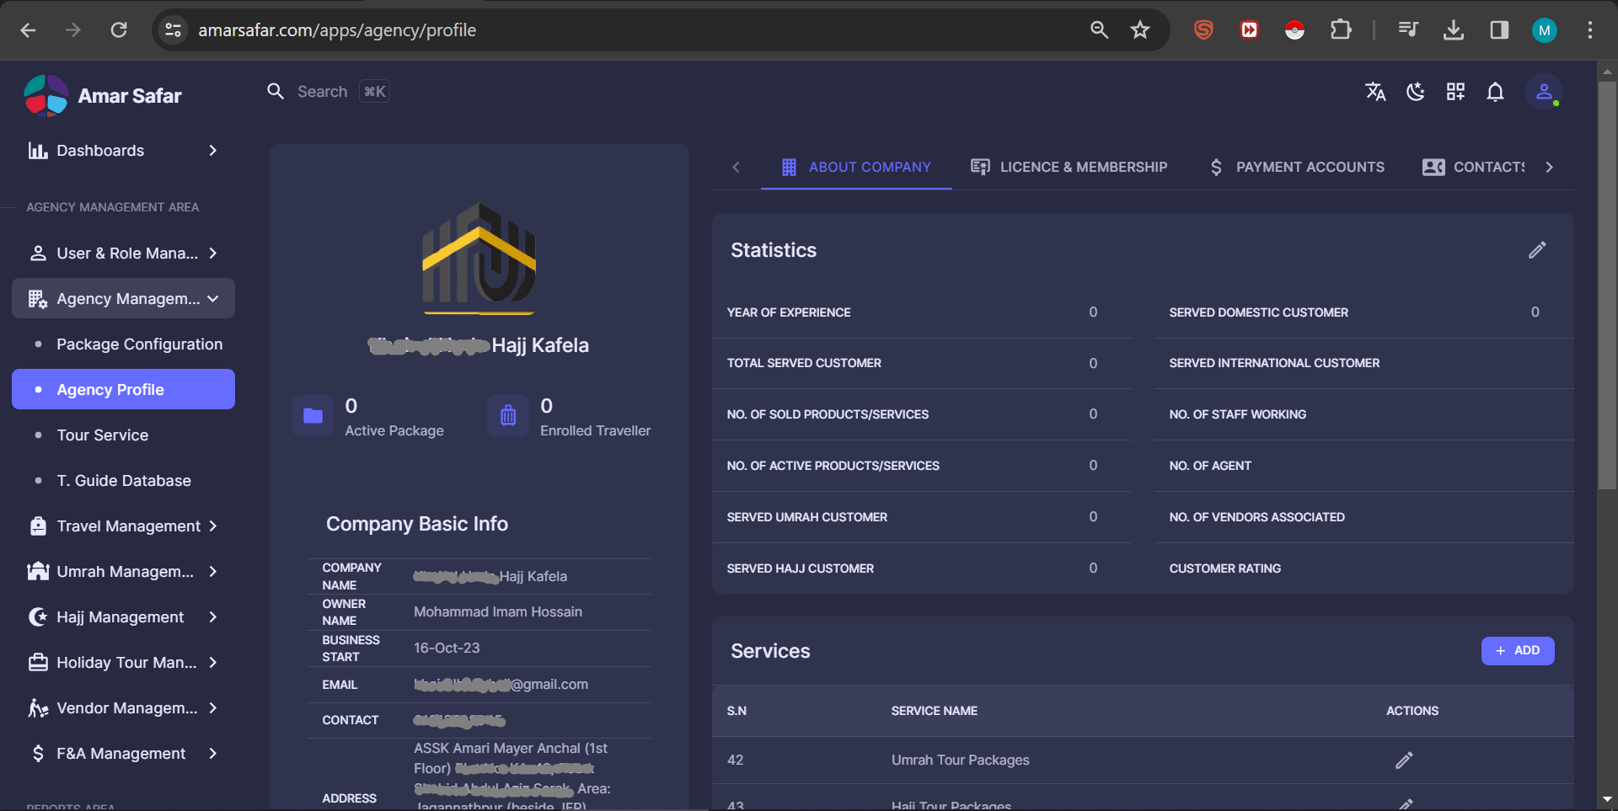Bookmark this page with star icon
The height and width of the screenshot is (811, 1618).
coord(1140,30)
